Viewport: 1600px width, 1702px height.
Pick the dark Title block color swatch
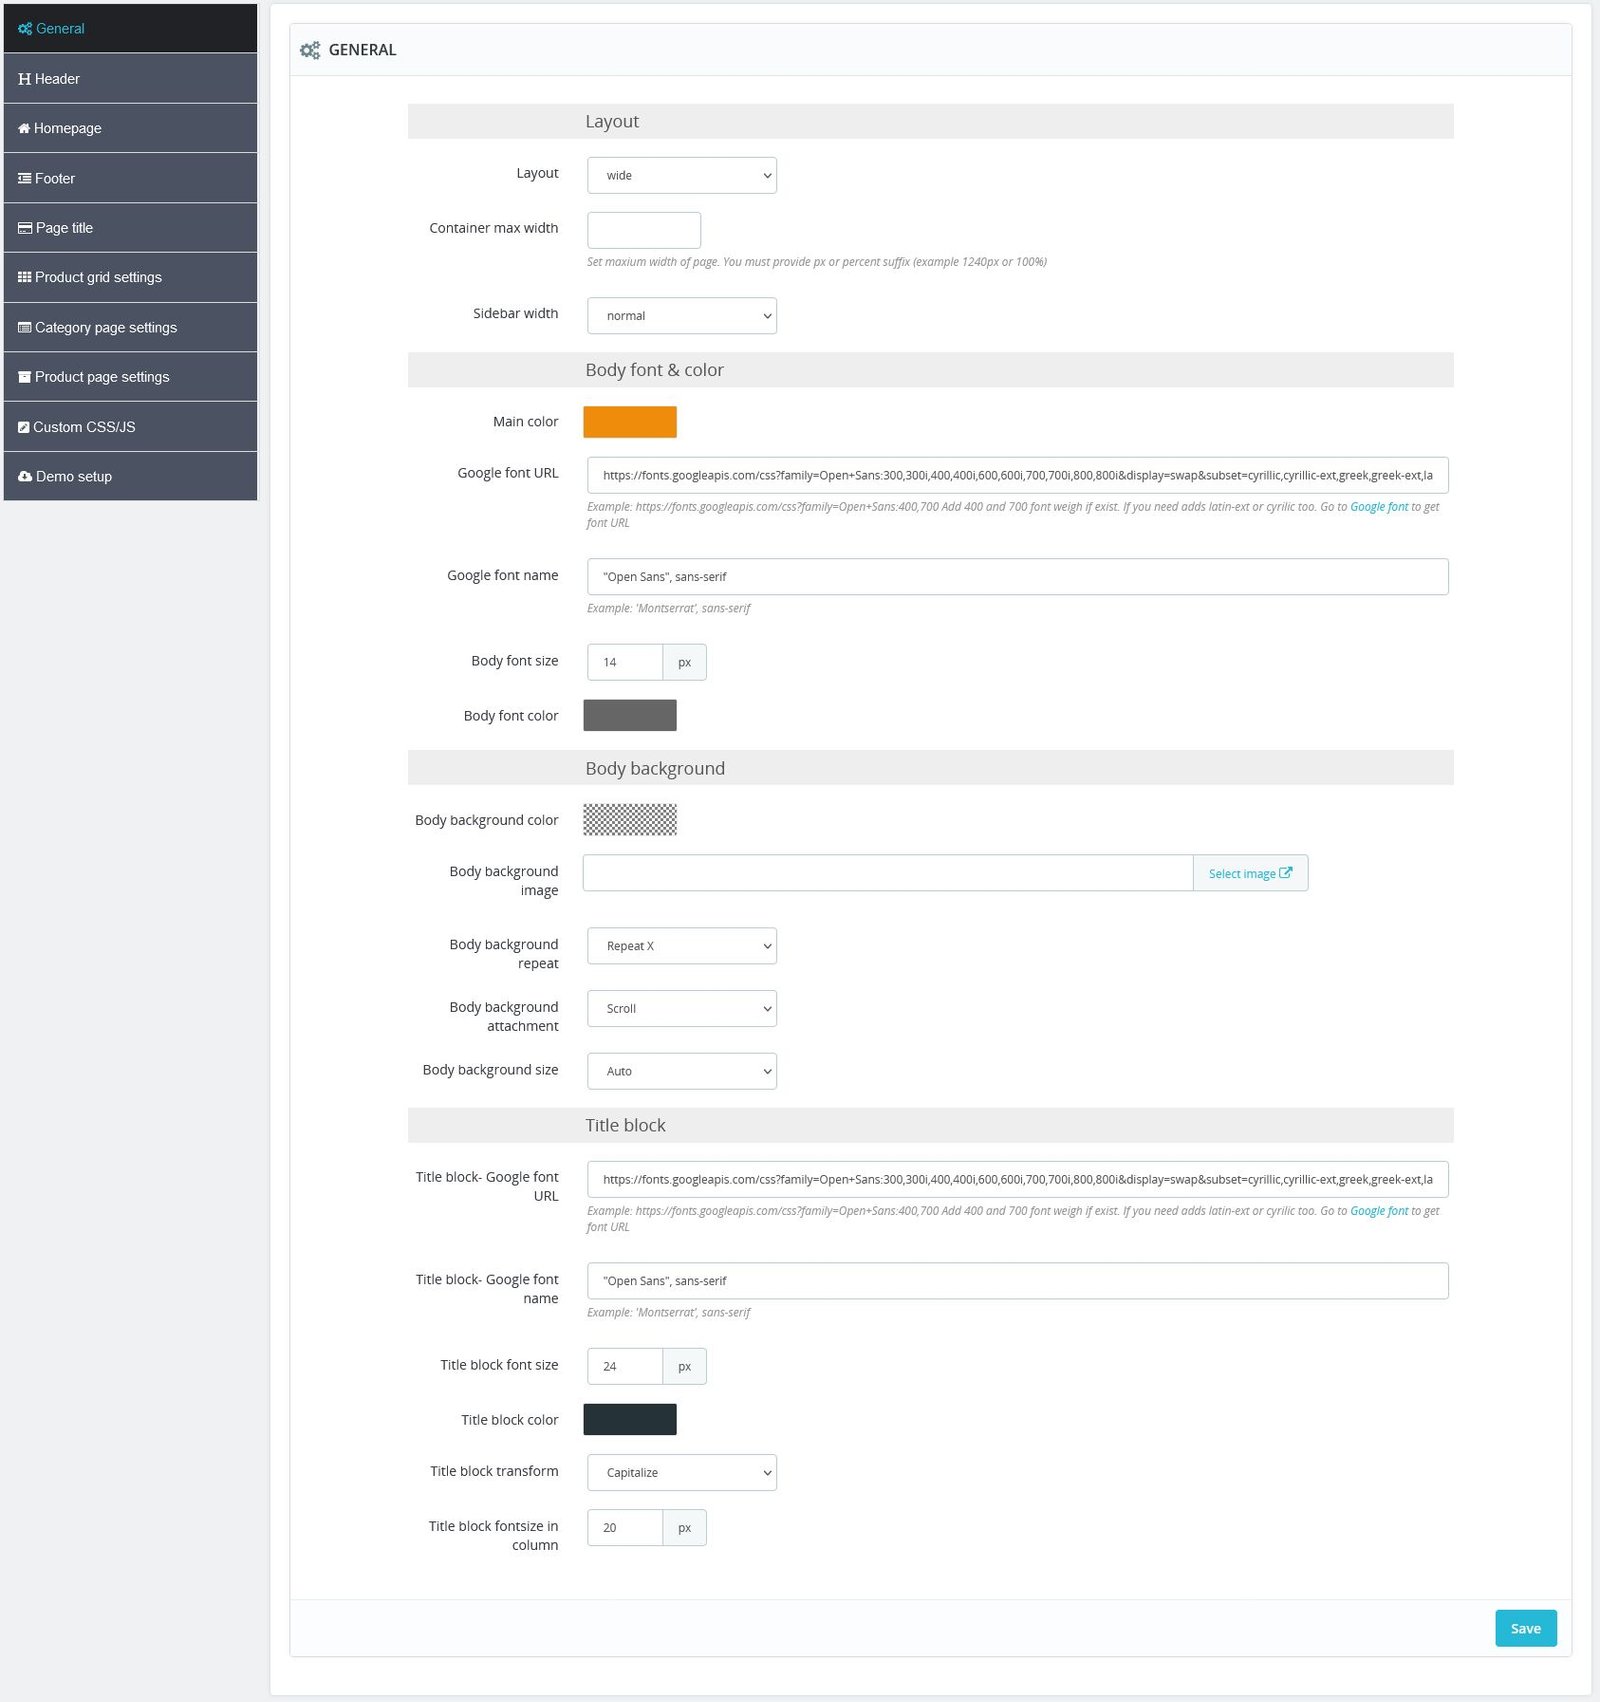[630, 1420]
